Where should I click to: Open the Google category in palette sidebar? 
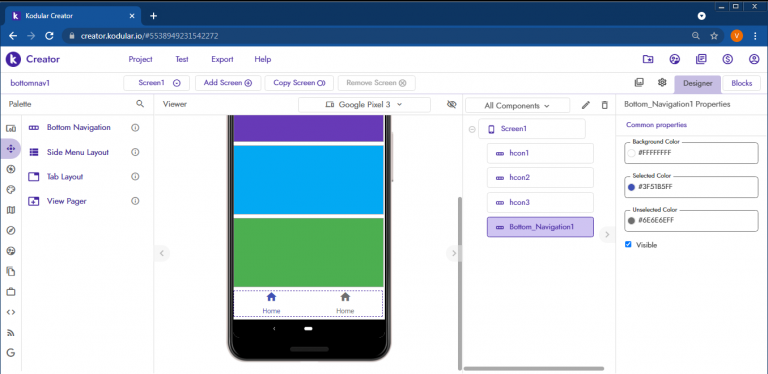11,352
